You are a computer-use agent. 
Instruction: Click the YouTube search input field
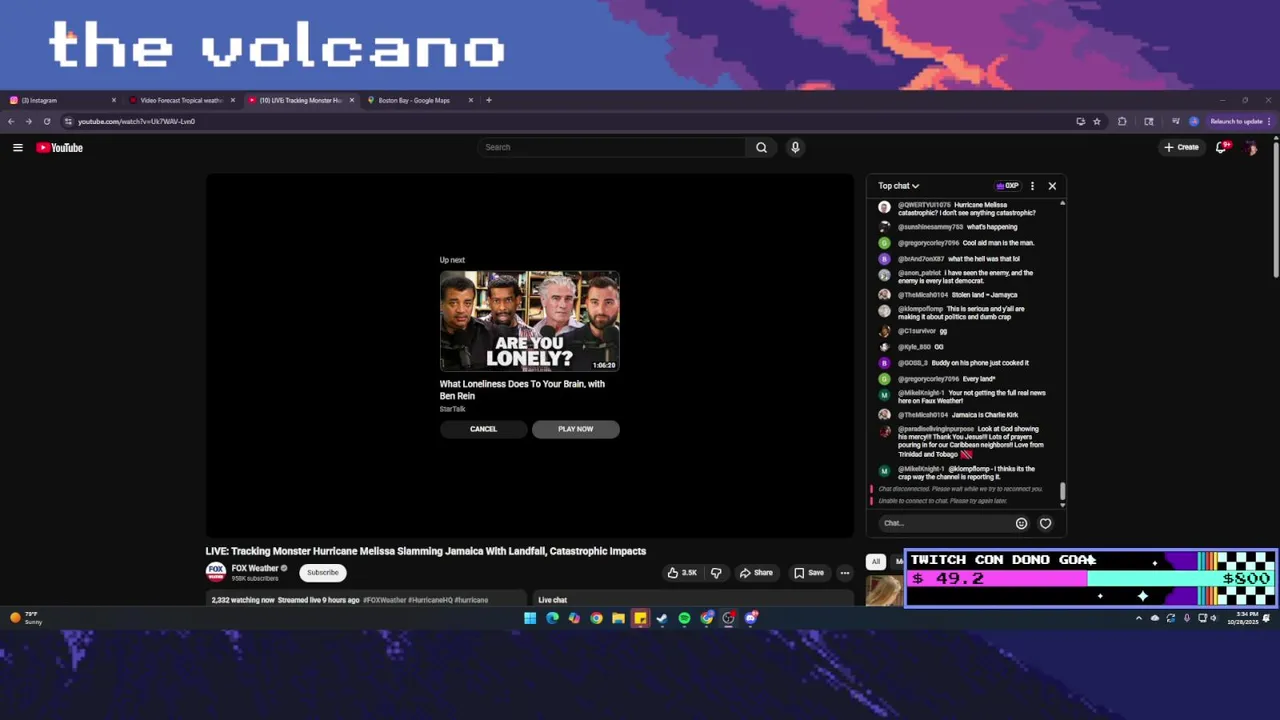[x=612, y=147]
